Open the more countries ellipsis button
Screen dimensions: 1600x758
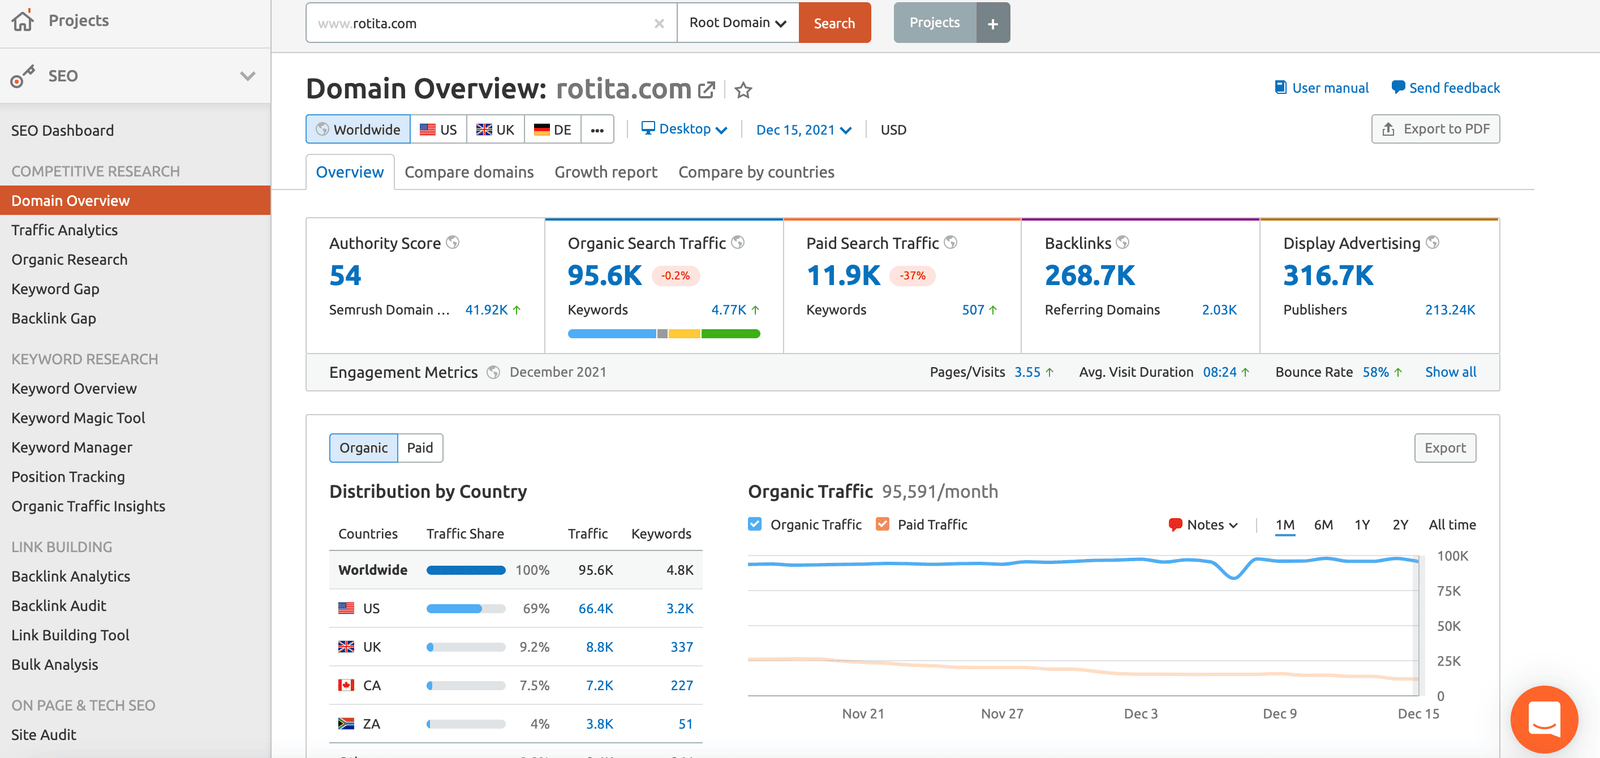(x=597, y=130)
